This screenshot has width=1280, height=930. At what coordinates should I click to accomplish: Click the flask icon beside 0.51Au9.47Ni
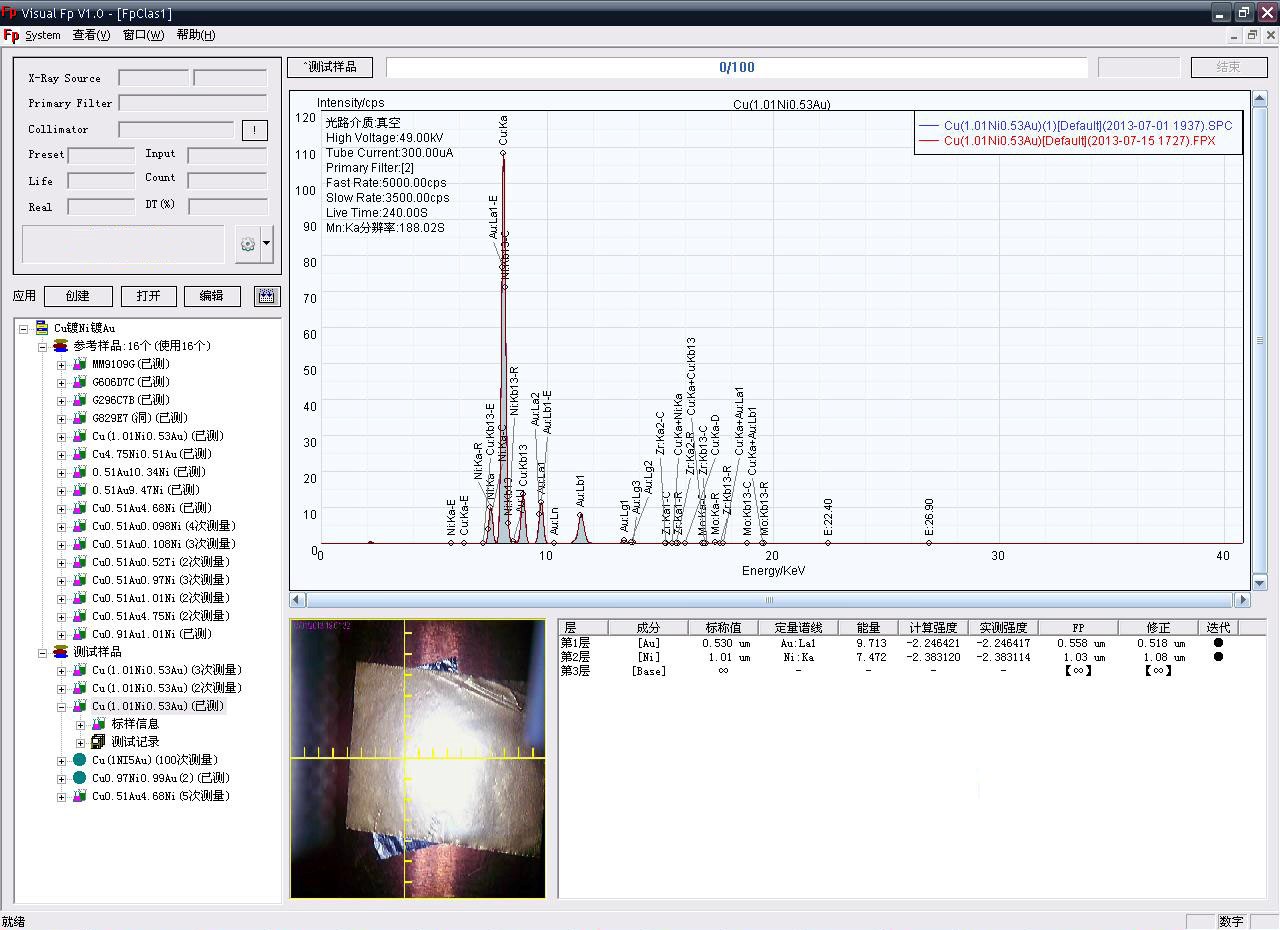(80, 490)
